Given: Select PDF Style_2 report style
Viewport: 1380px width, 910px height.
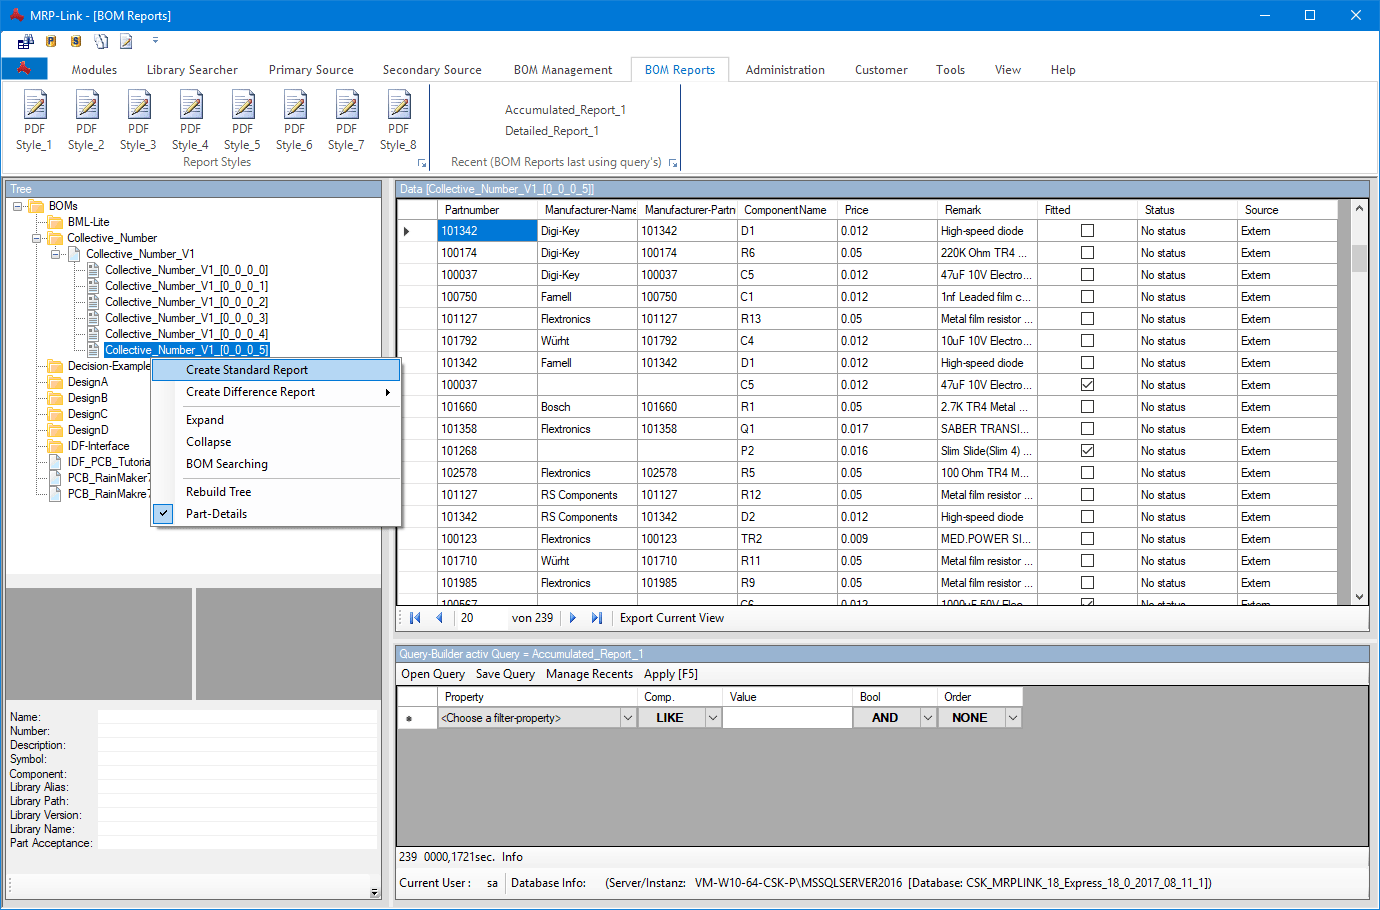Looking at the screenshot, I should pyautogui.click(x=86, y=120).
